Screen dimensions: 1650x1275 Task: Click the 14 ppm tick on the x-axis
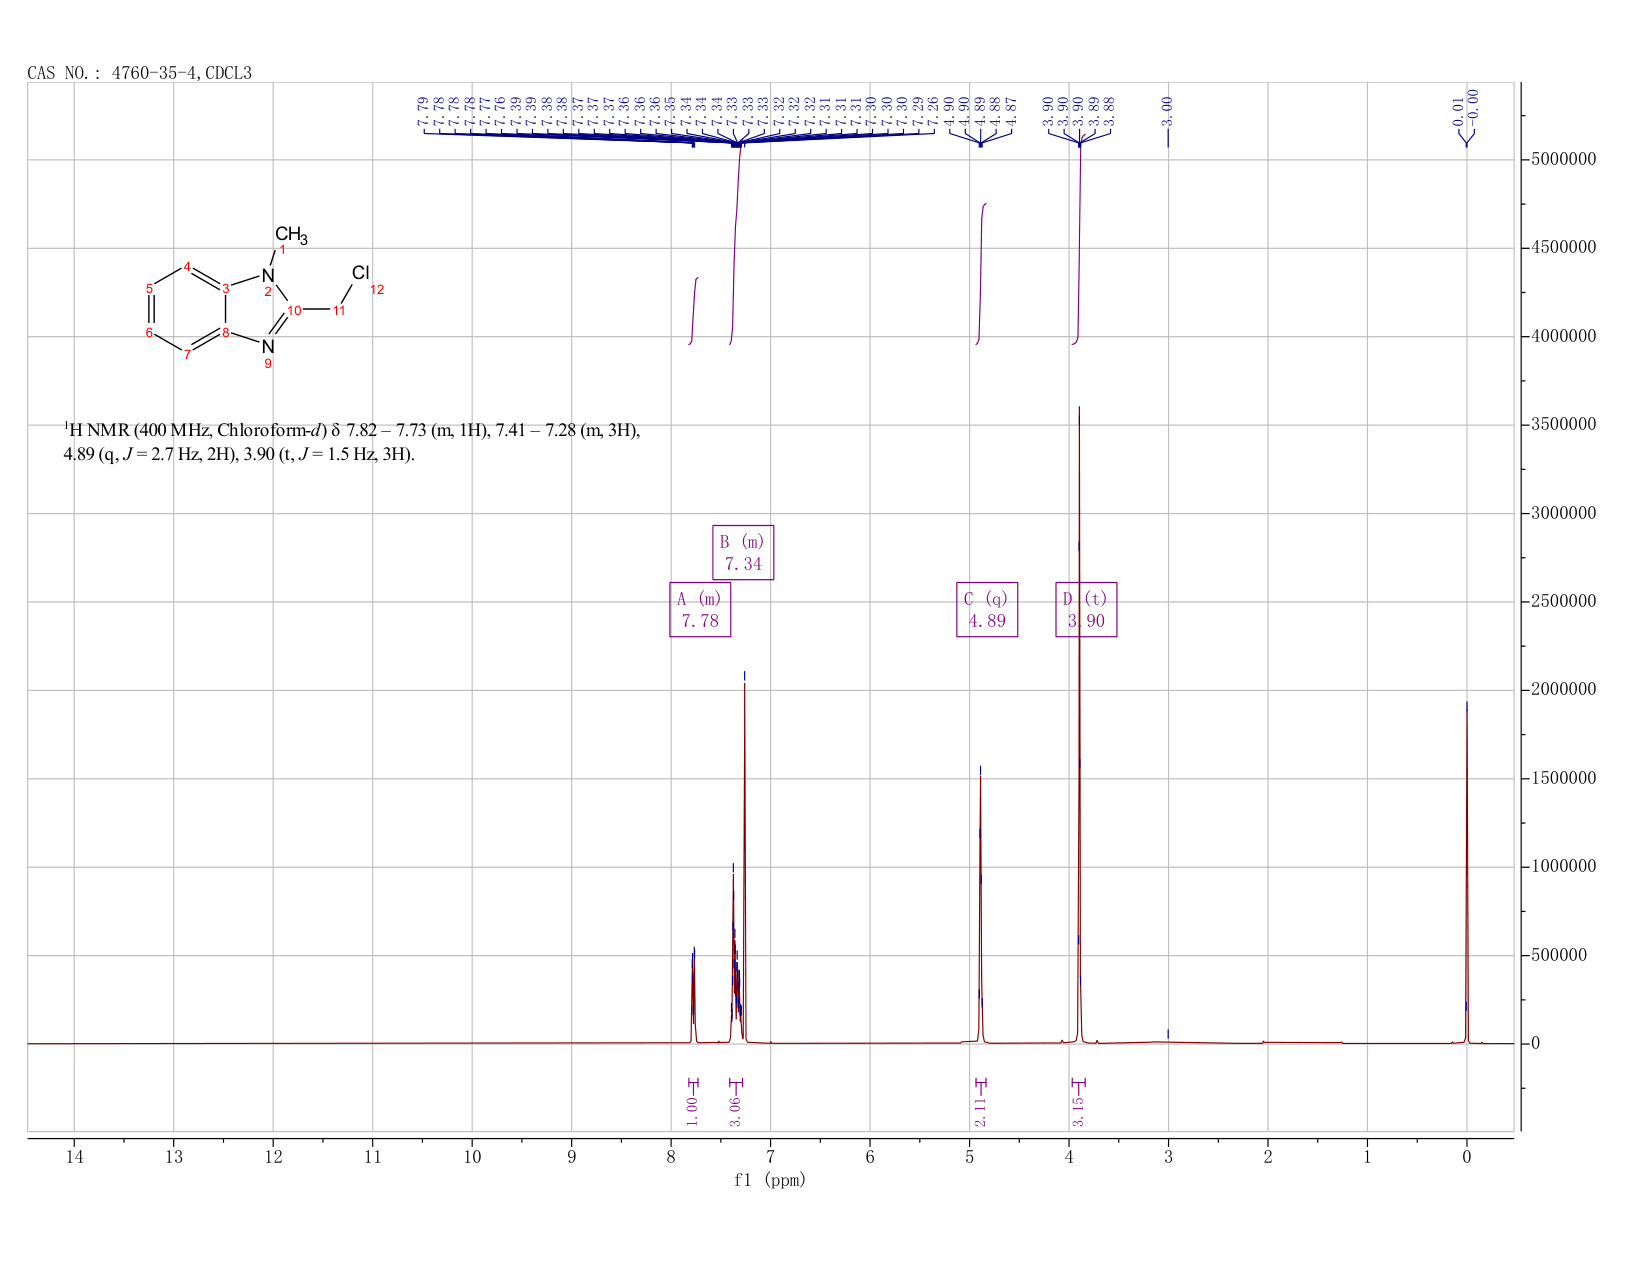point(74,1157)
